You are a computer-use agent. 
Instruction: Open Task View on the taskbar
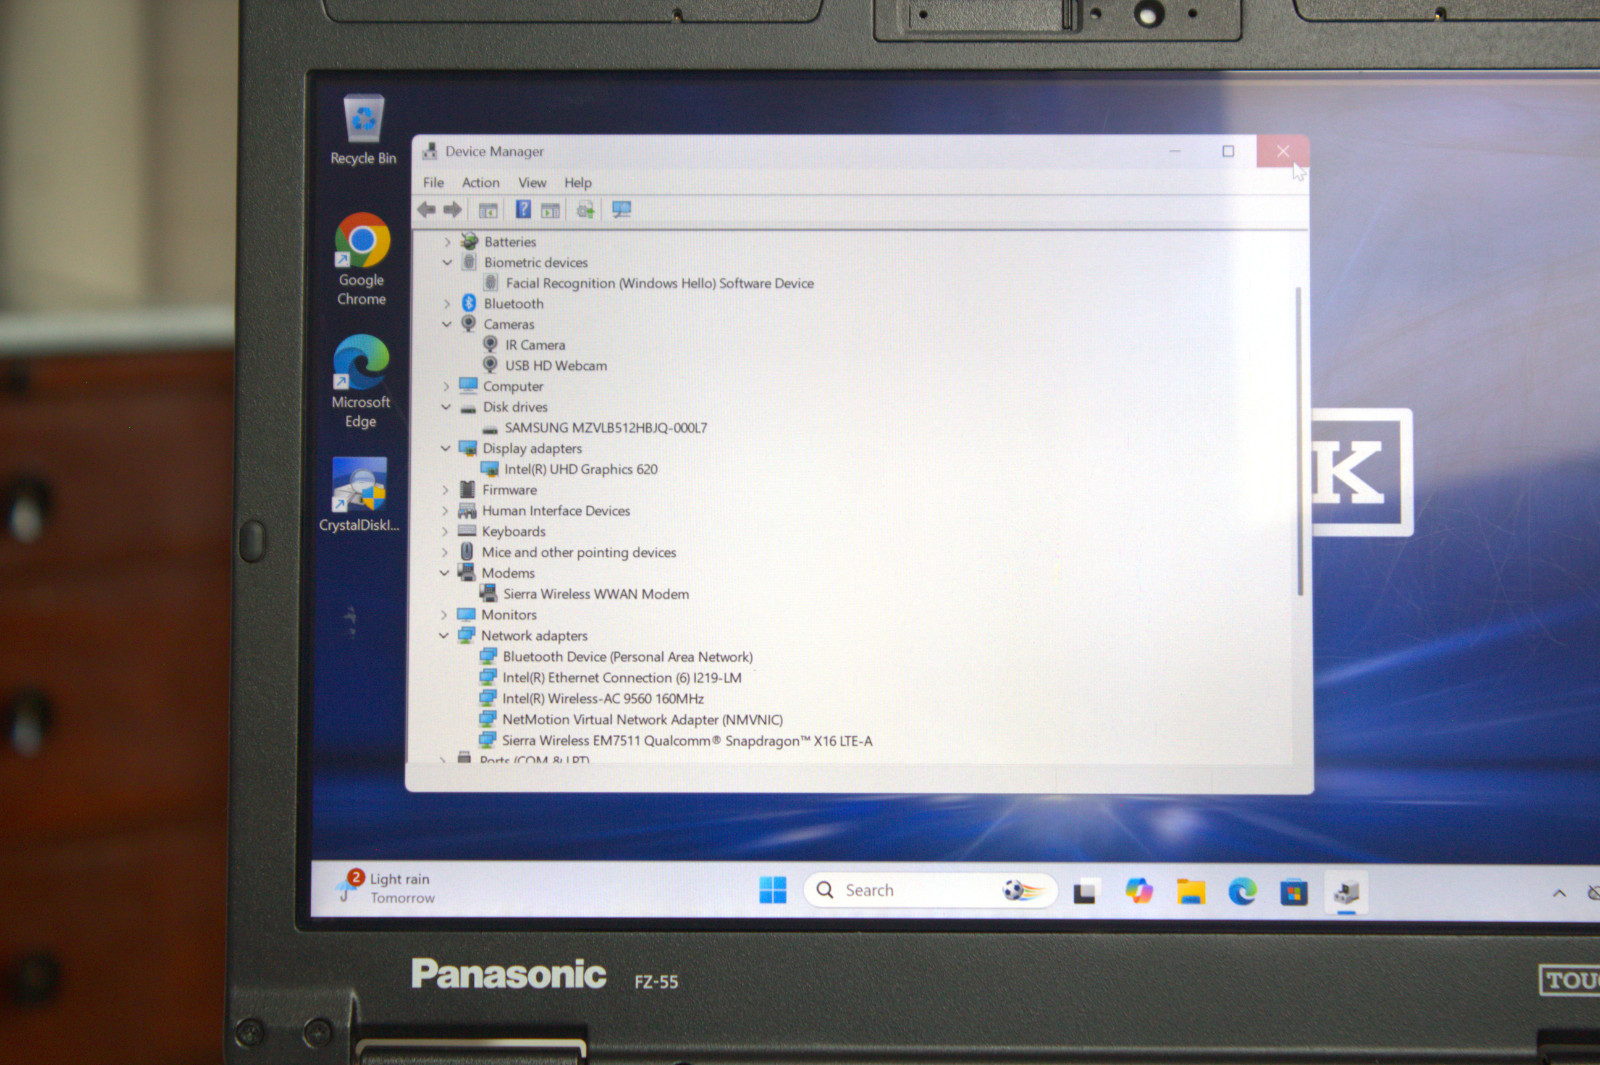(x=1086, y=892)
